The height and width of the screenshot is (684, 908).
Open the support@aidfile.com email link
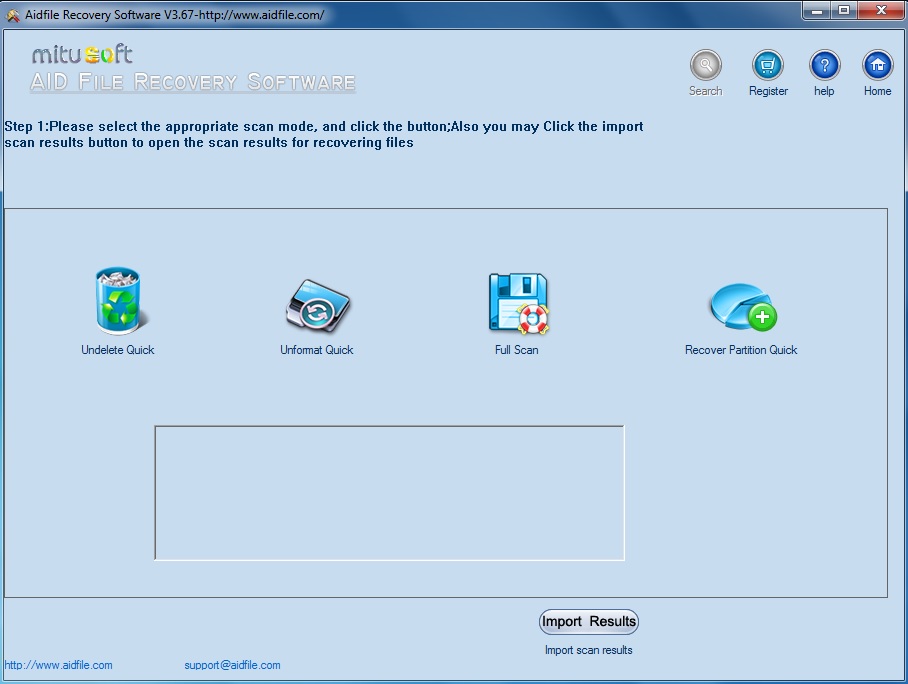pyautogui.click(x=232, y=665)
